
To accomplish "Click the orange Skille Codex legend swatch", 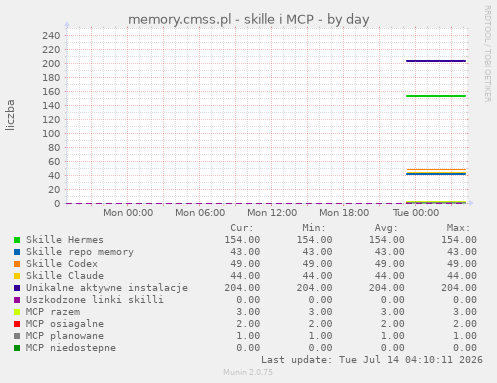I will point(17,264).
